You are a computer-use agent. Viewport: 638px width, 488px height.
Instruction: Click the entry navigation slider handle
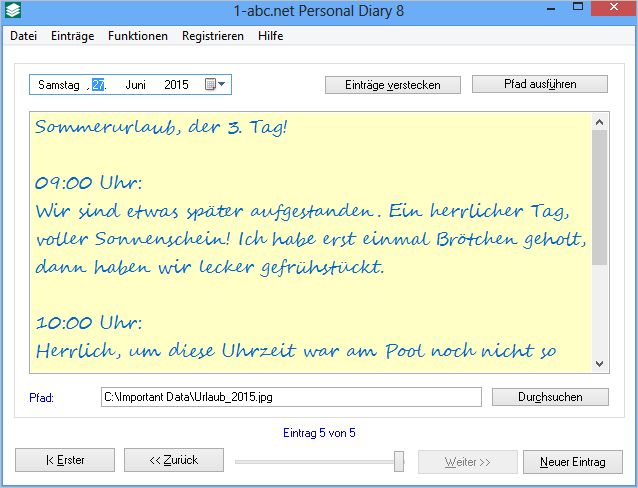tap(399, 461)
